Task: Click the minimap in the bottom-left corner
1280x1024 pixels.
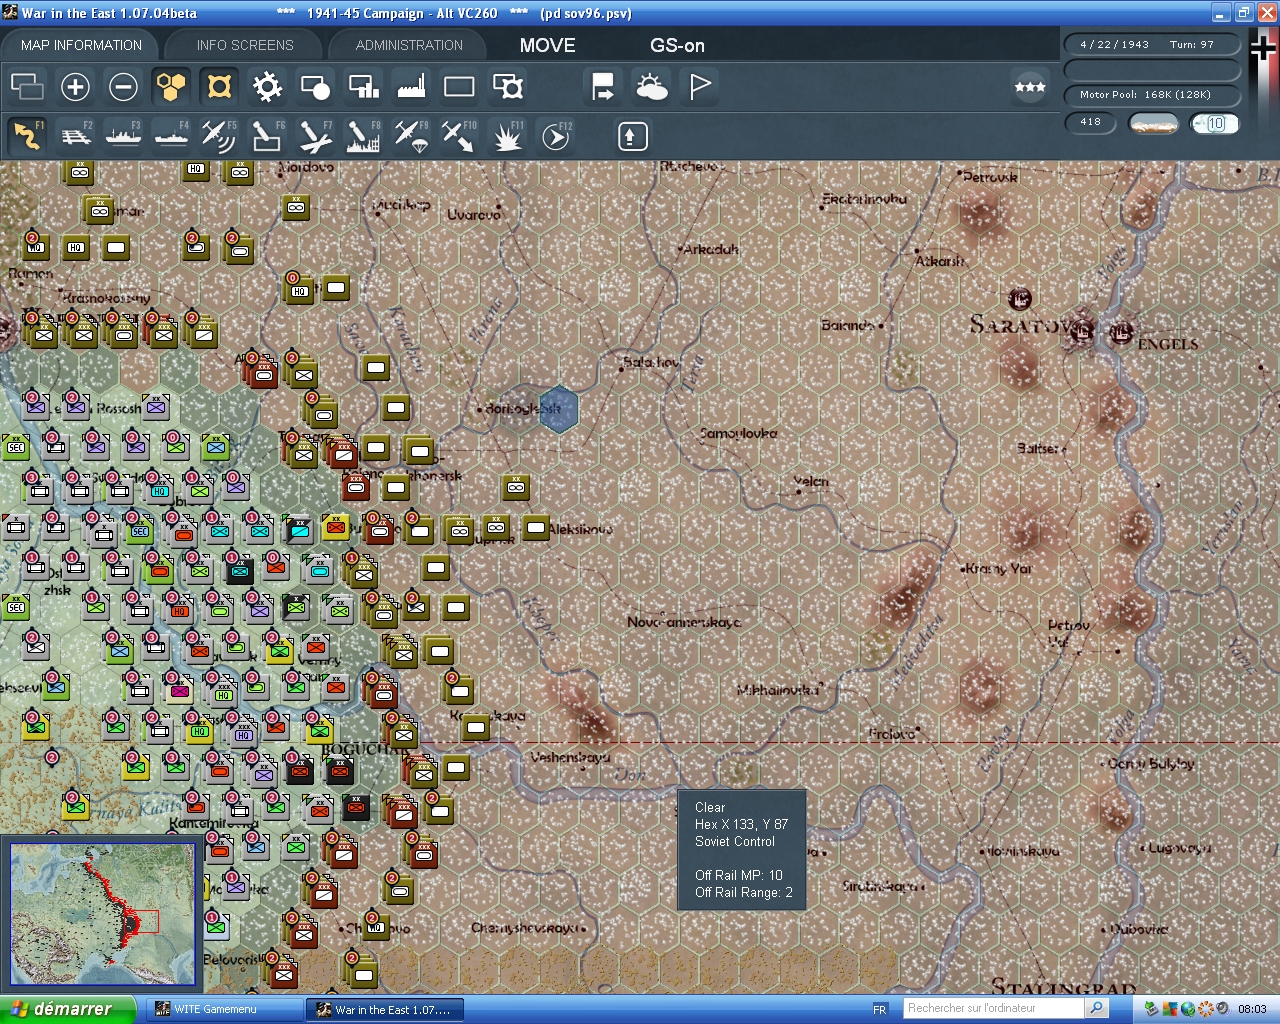Action: 102,913
